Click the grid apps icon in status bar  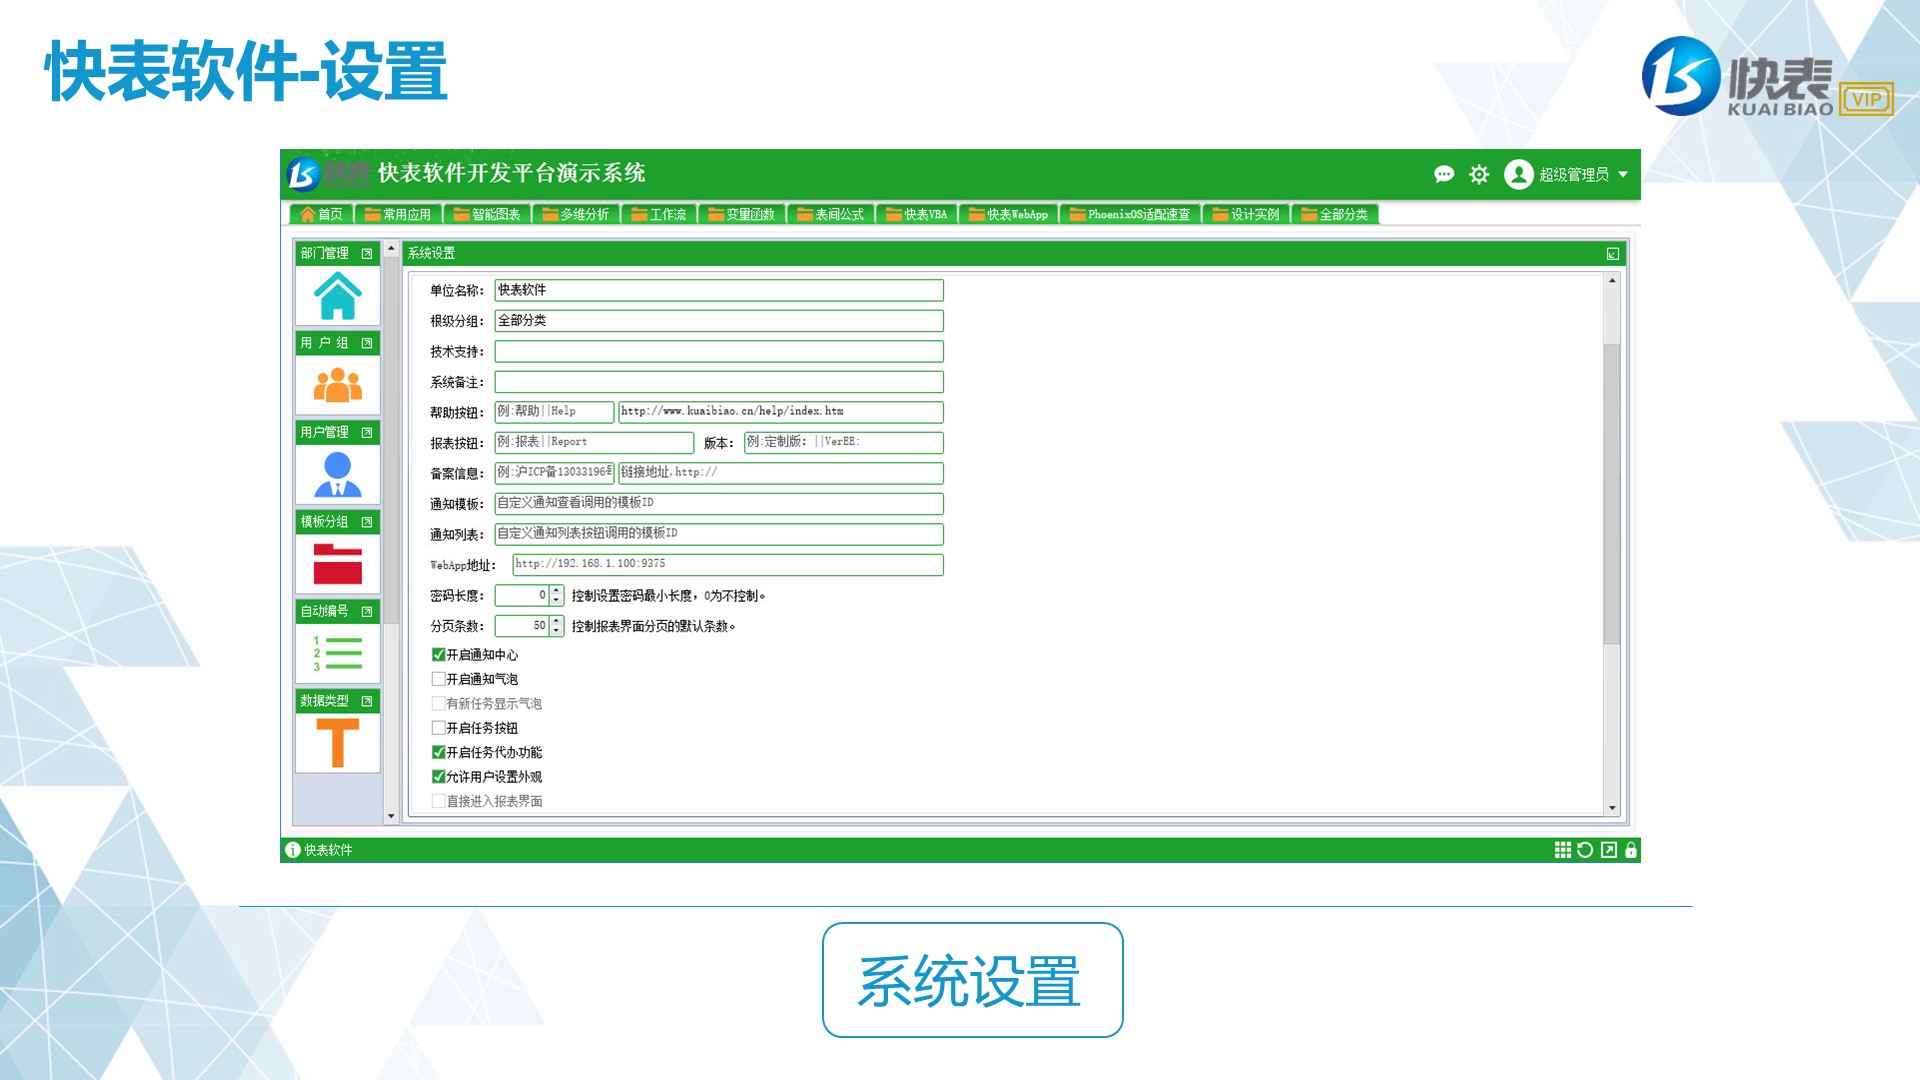pyautogui.click(x=1562, y=850)
